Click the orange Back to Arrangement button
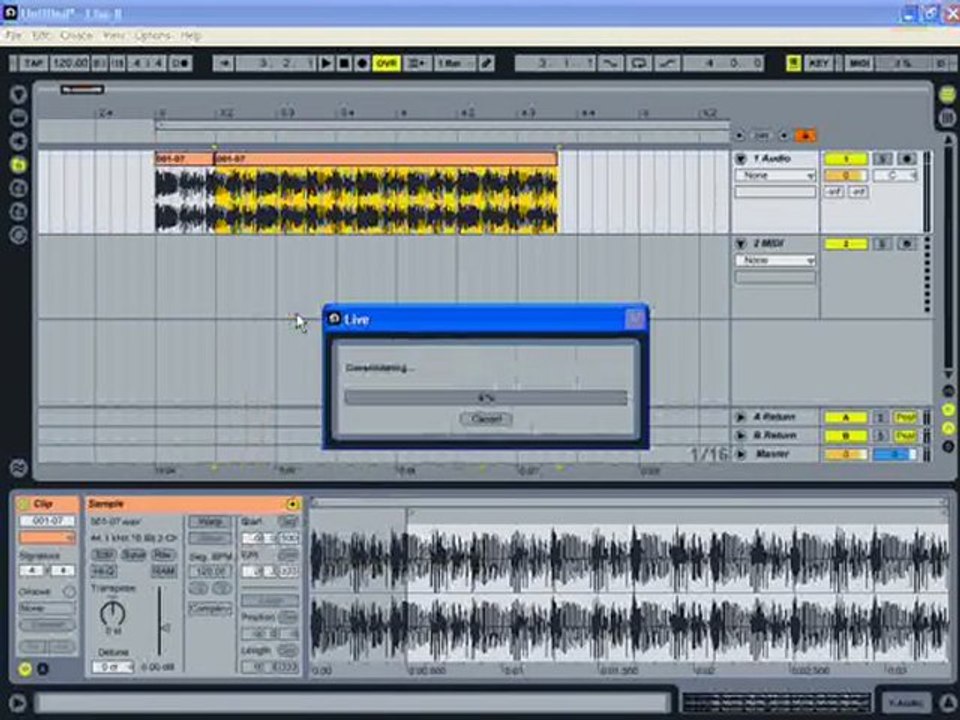The height and width of the screenshot is (720, 960). (806, 135)
